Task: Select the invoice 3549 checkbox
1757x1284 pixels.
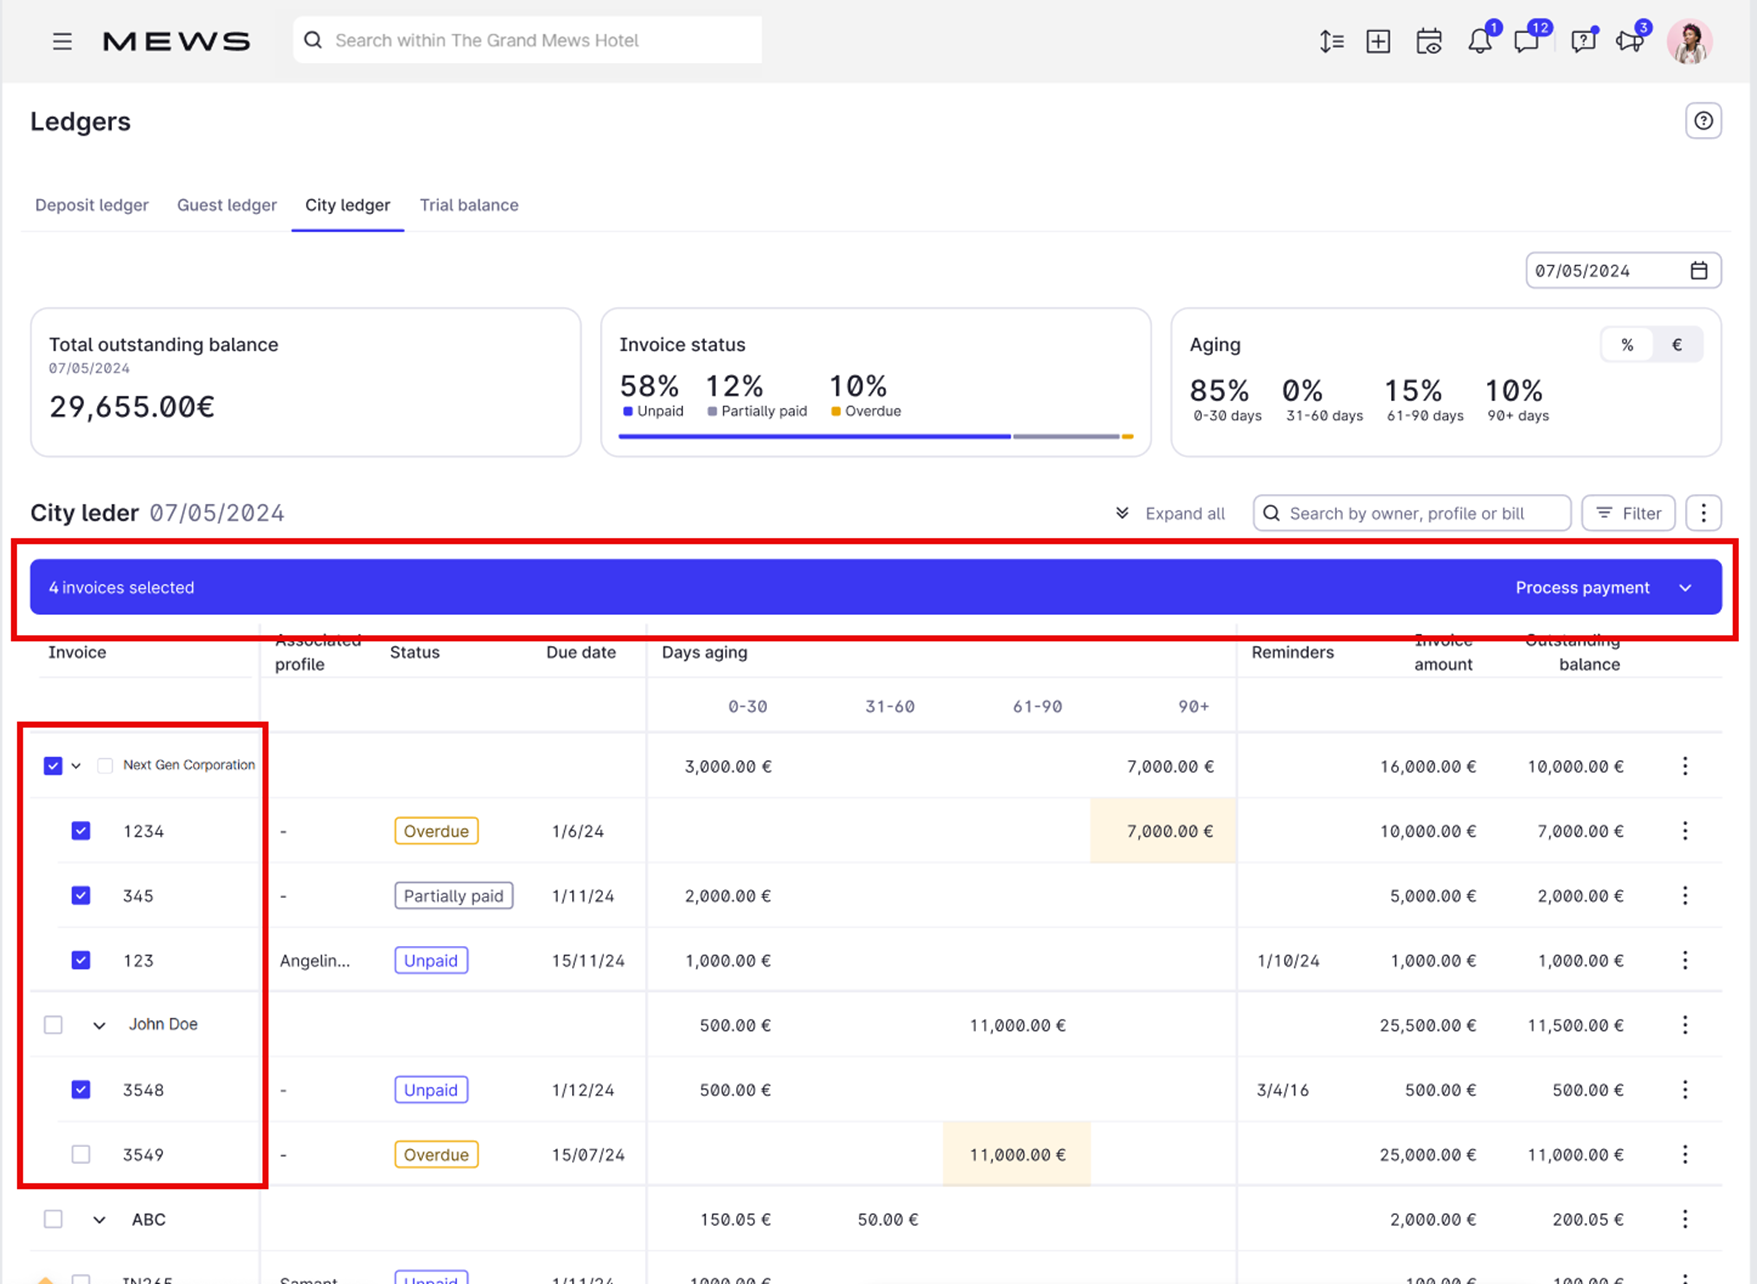Action: [x=81, y=1155]
